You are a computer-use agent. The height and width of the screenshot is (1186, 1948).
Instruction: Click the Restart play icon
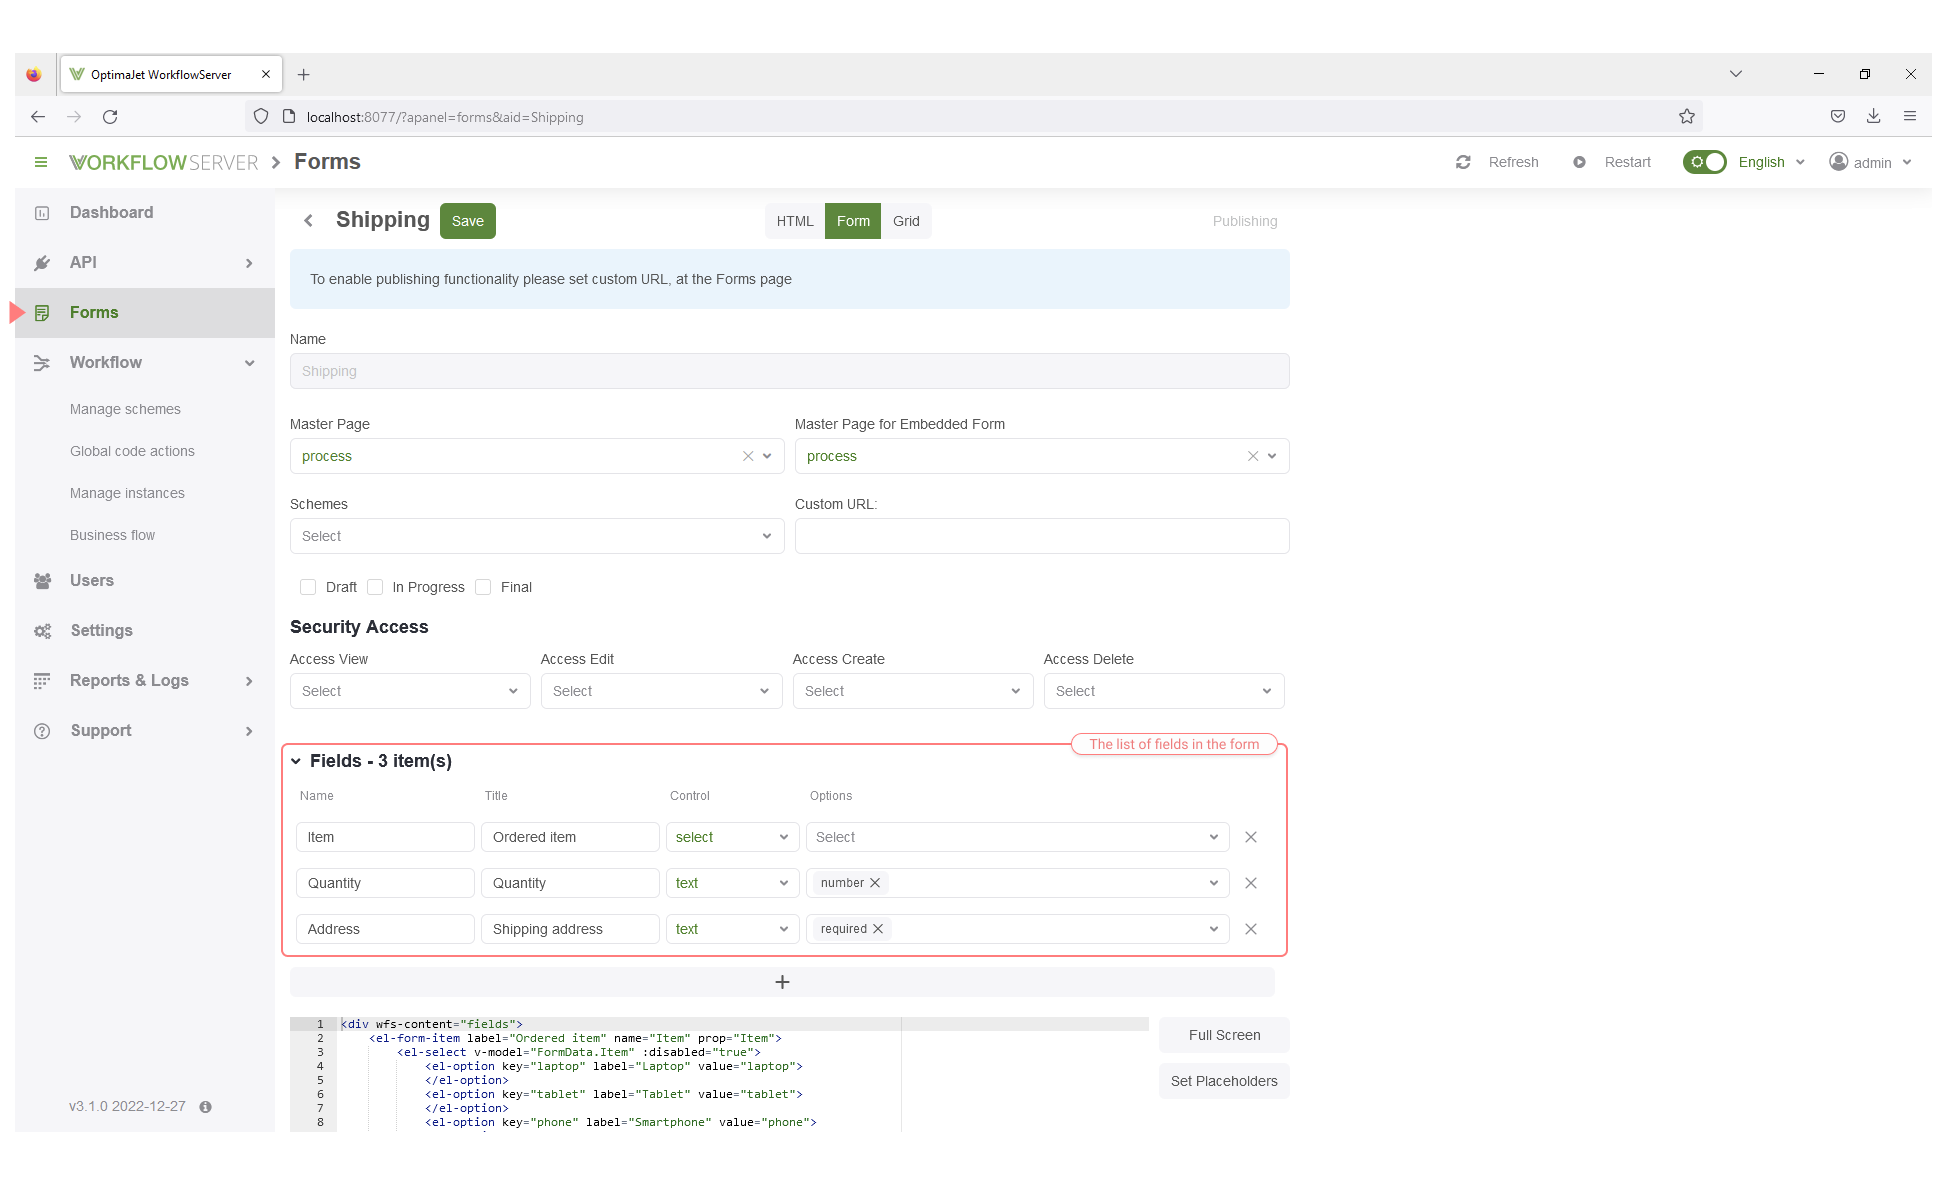coord(1579,162)
